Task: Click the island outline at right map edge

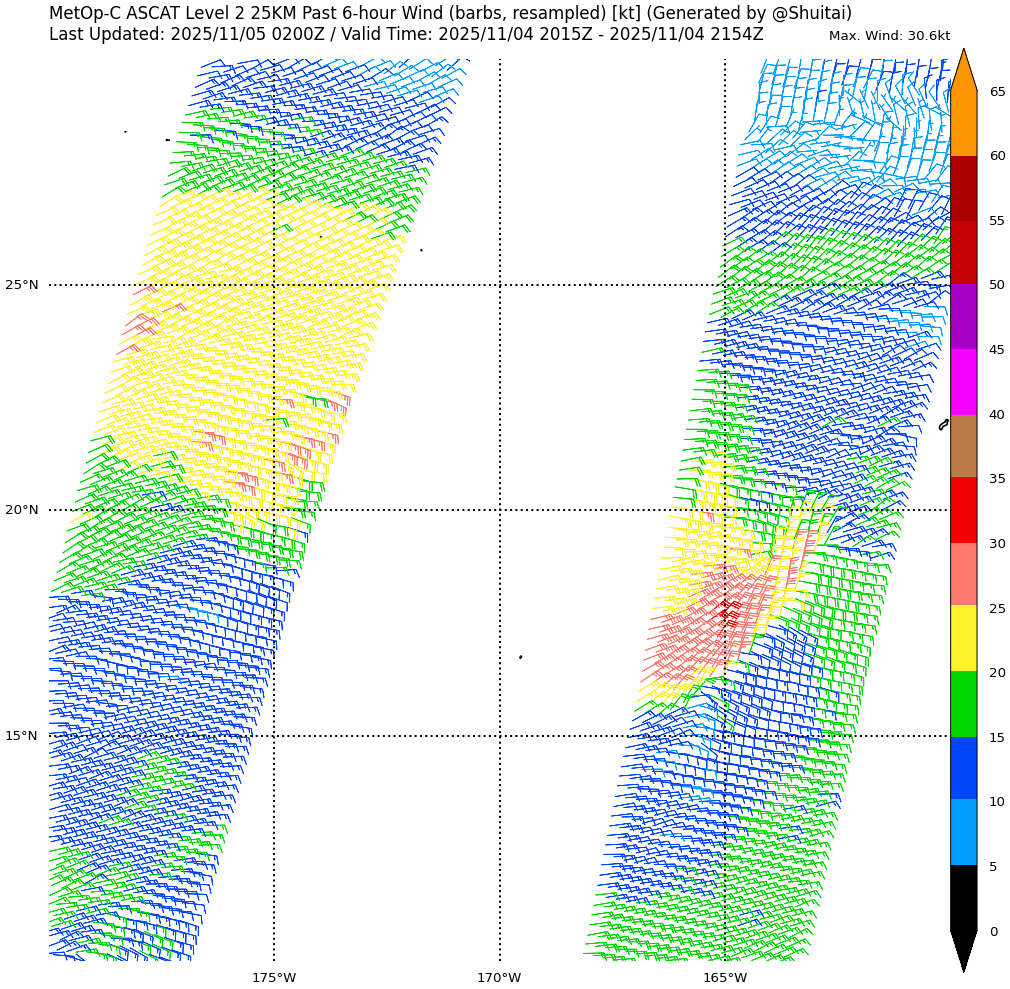Action: click(943, 425)
